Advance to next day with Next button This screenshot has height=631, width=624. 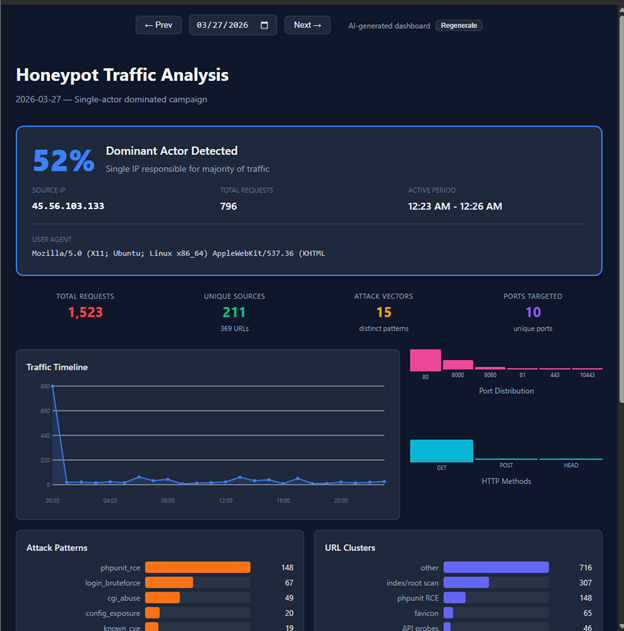pyautogui.click(x=307, y=25)
